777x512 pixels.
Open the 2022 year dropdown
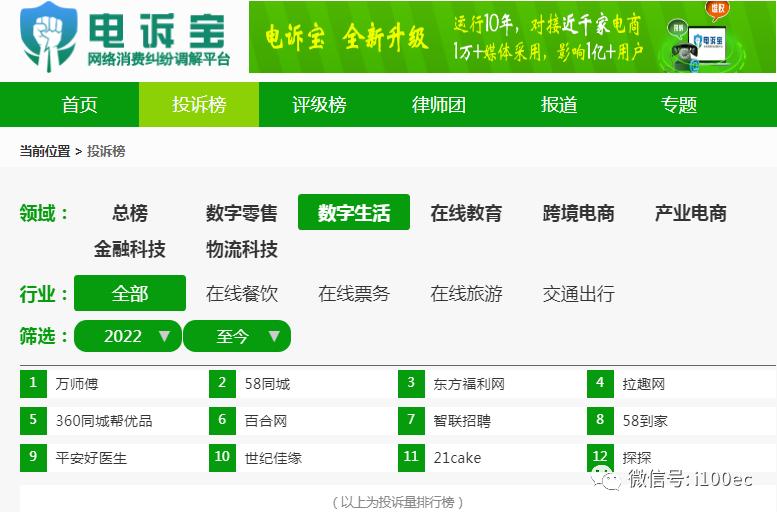coord(128,336)
